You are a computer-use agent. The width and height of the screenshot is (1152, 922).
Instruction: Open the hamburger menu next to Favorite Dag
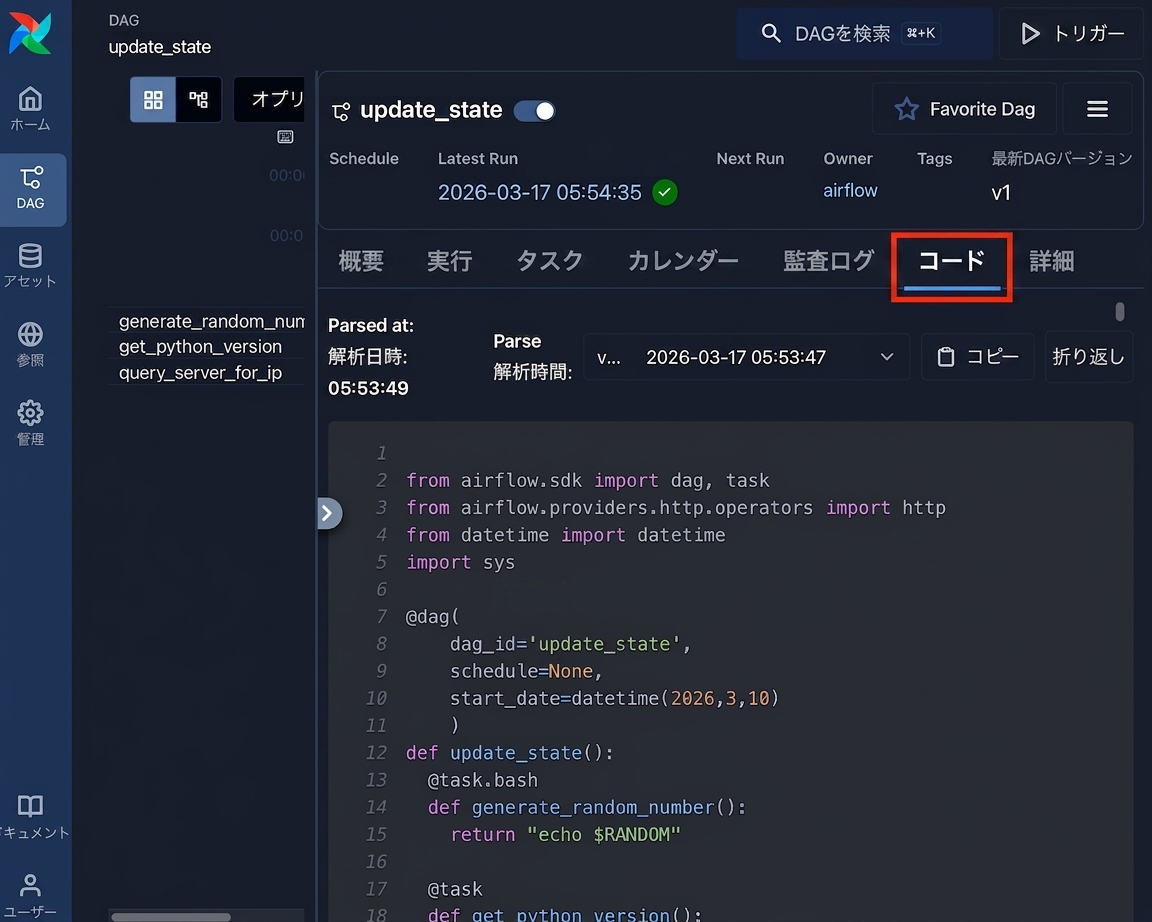1097,109
